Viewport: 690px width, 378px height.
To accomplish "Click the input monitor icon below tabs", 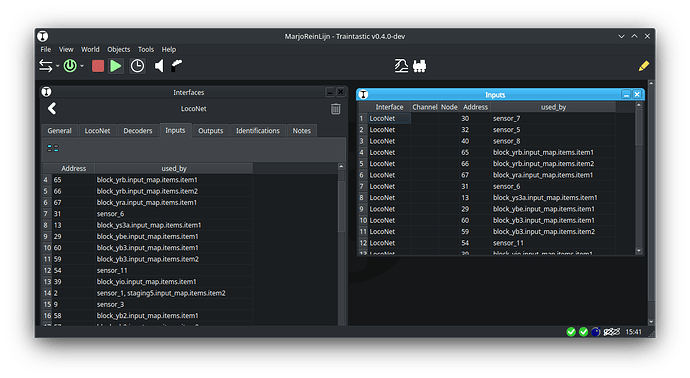I will tap(53, 148).
